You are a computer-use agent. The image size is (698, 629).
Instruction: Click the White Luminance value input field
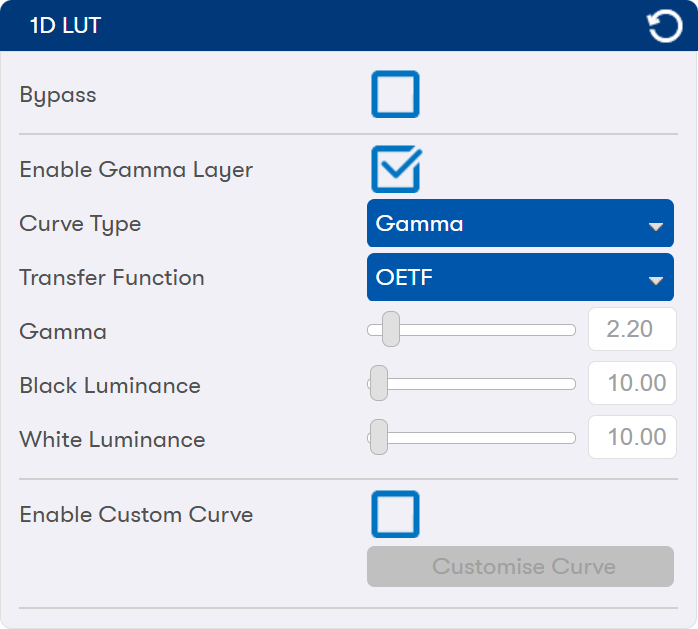pos(632,437)
